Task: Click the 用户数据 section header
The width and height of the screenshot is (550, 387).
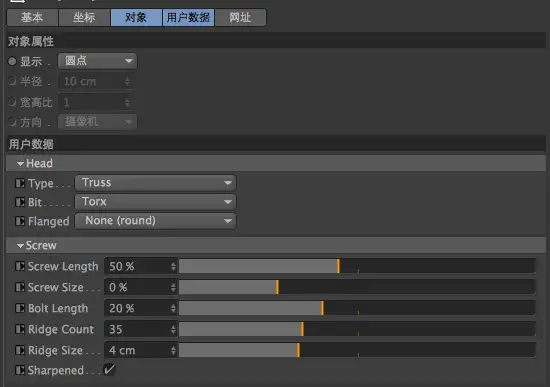Action: [276, 144]
